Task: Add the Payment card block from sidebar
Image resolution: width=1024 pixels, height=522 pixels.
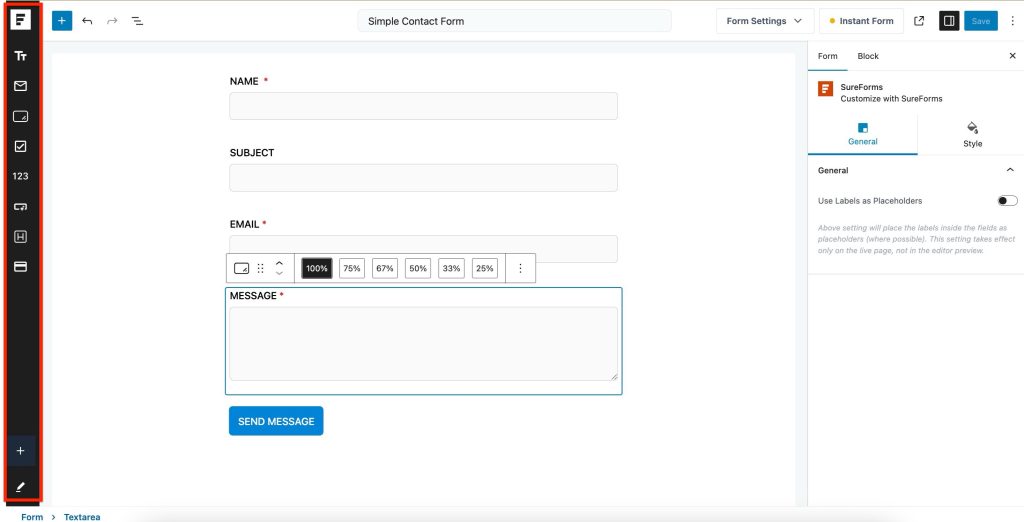Action: tap(20, 267)
